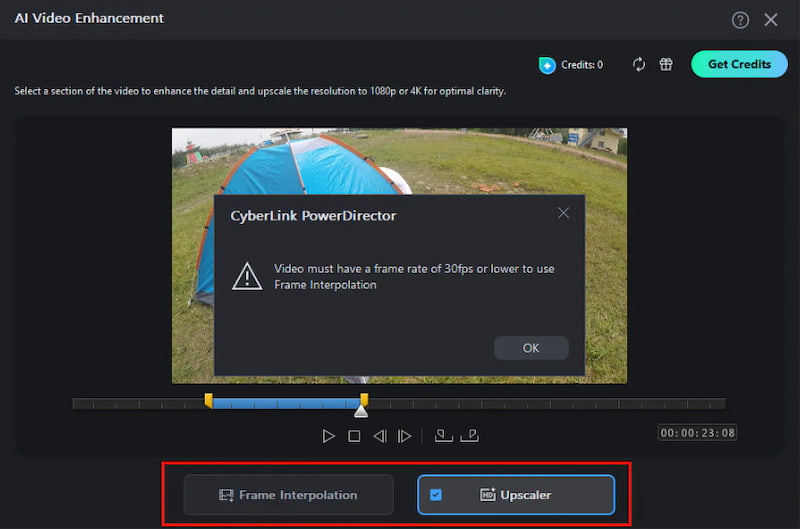Click the AI Video Enhancement title text

click(89, 18)
